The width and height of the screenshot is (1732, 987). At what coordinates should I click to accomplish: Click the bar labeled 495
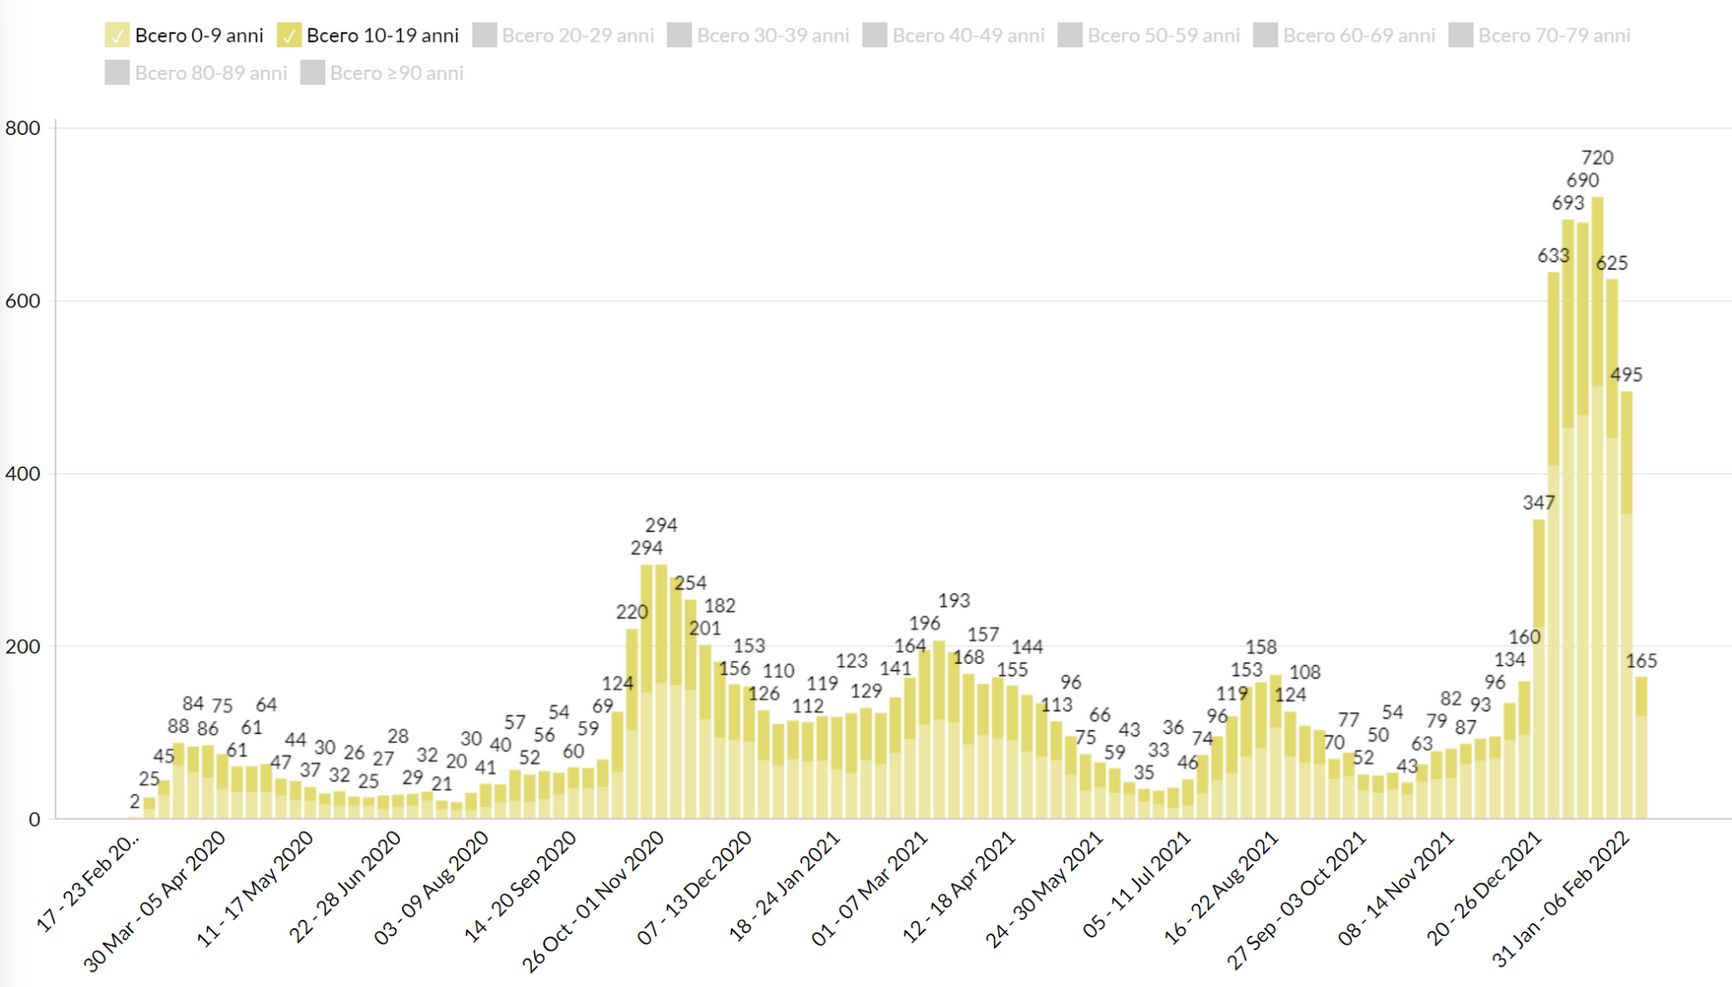(1627, 600)
